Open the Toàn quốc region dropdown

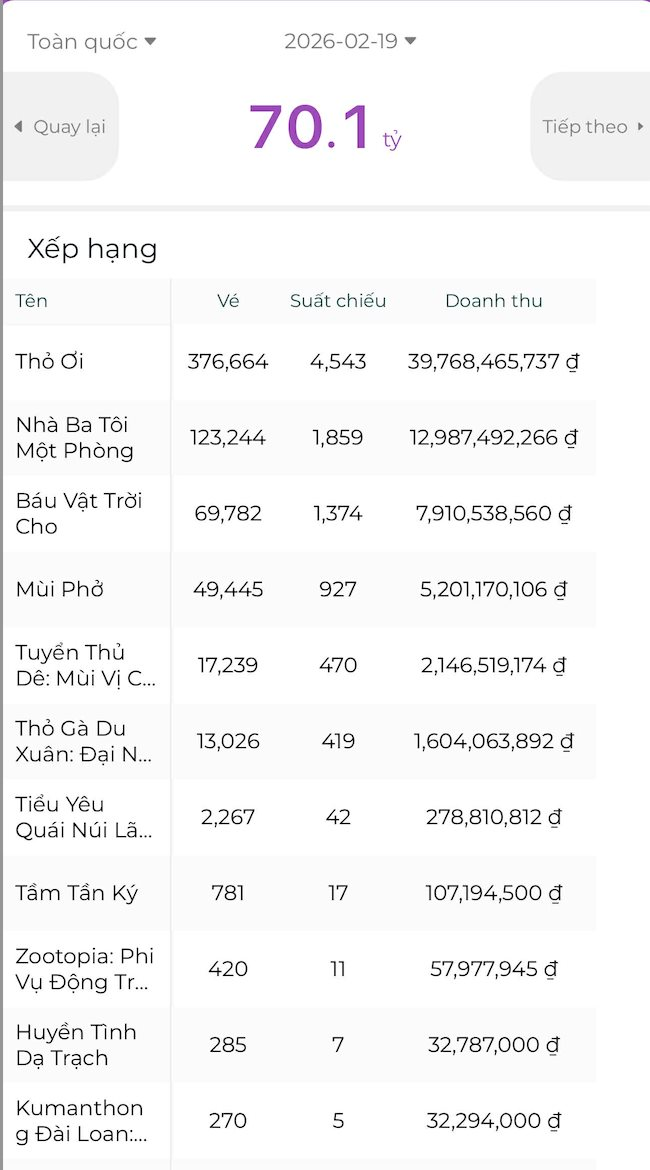pos(92,41)
